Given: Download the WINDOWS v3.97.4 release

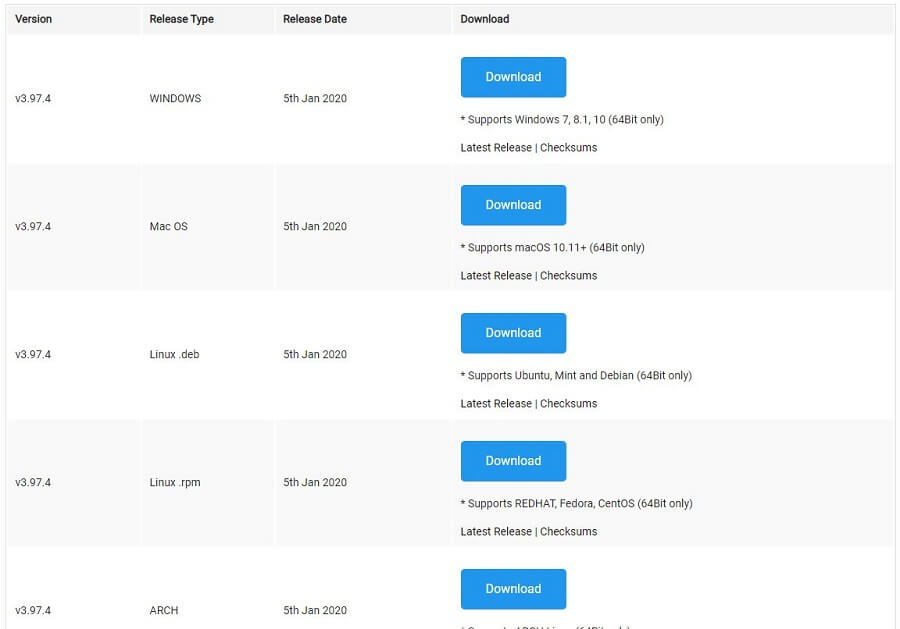Looking at the screenshot, I should (513, 77).
